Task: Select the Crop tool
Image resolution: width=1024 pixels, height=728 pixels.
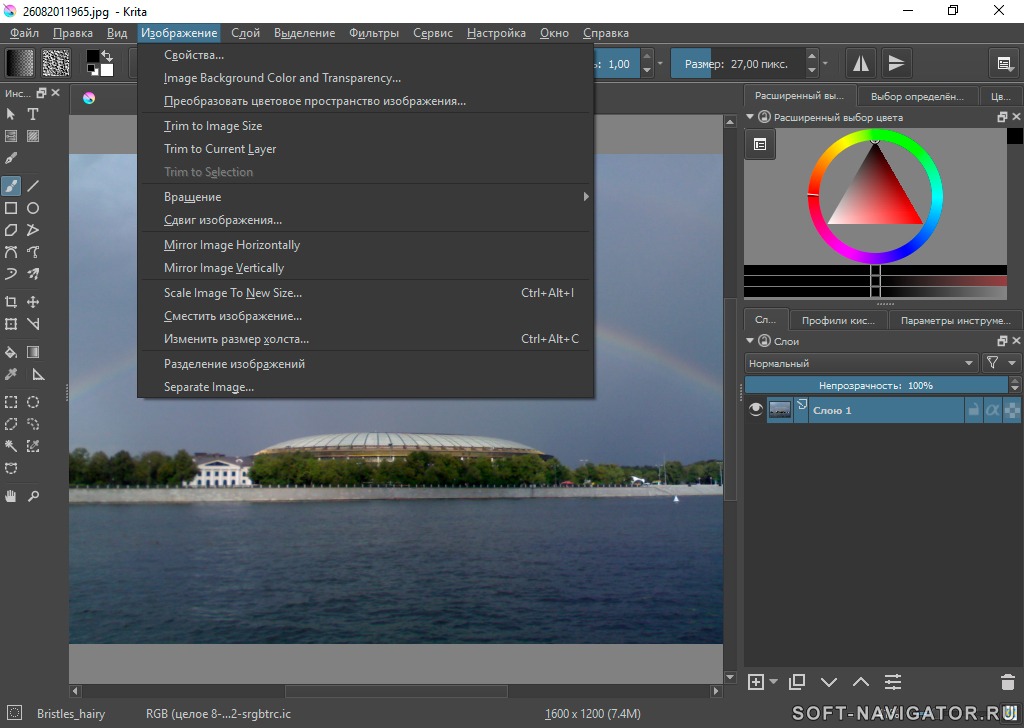Action: click(11, 302)
